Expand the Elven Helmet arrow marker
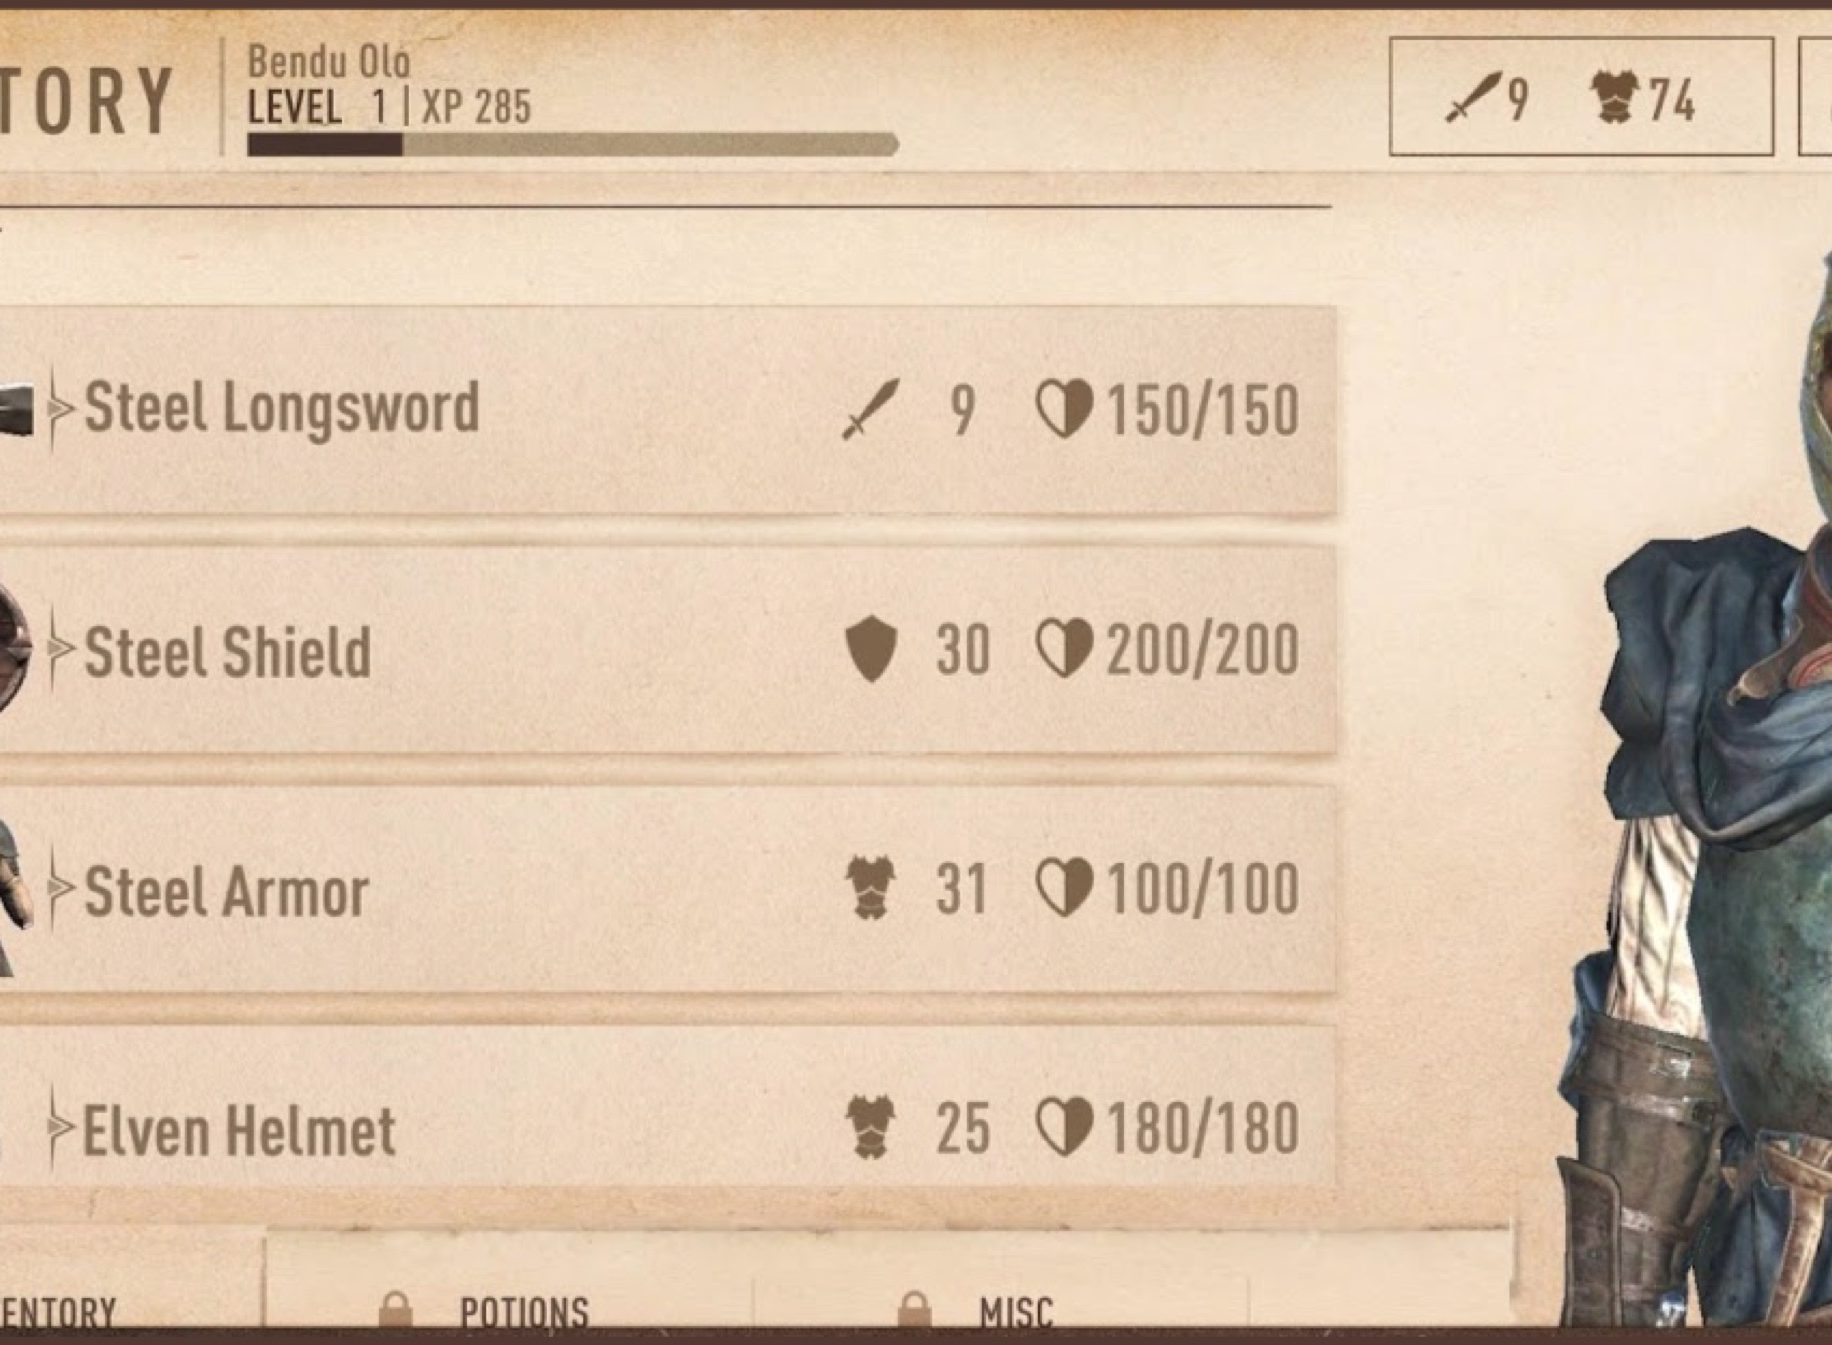This screenshot has height=1345, width=1832. point(60,1128)
